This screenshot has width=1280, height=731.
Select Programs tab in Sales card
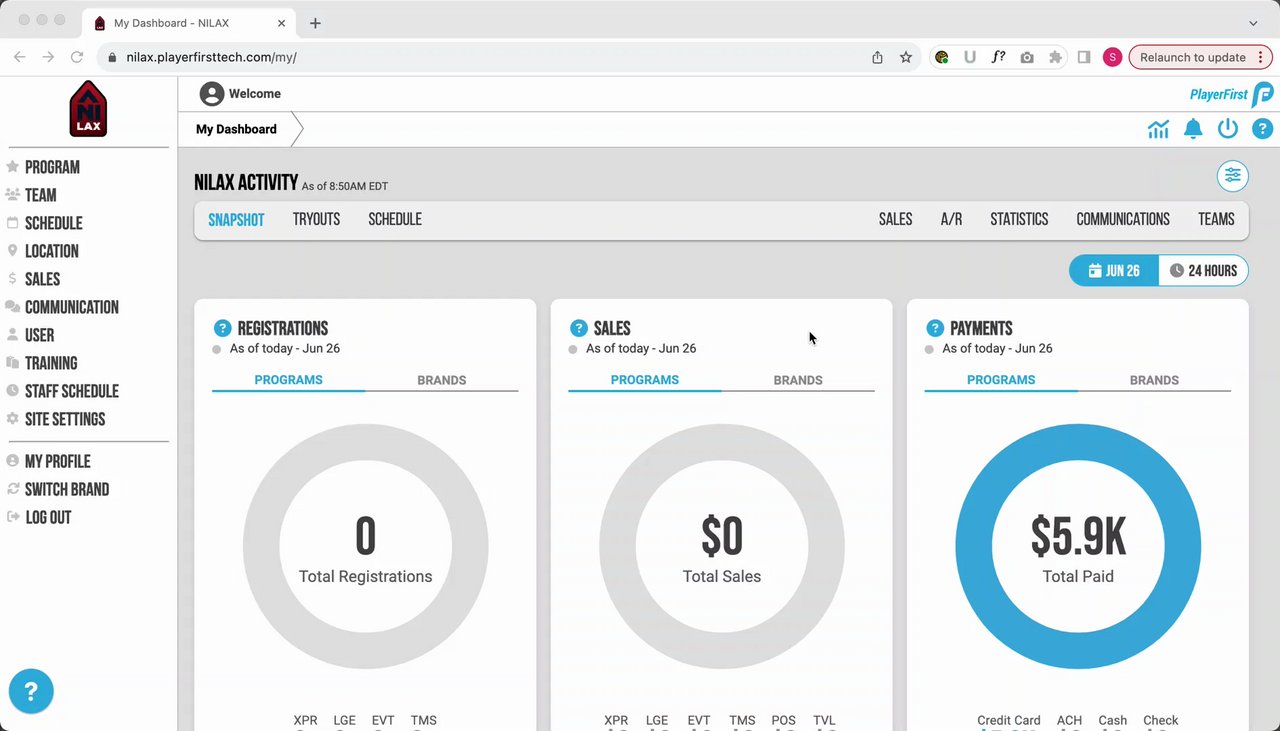pos(645,380)
